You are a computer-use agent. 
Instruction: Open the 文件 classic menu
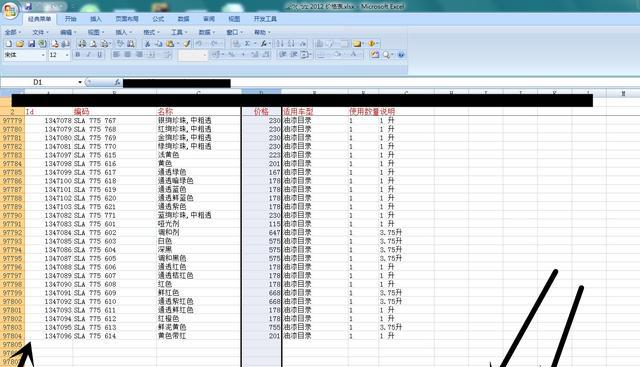[40, 32]
